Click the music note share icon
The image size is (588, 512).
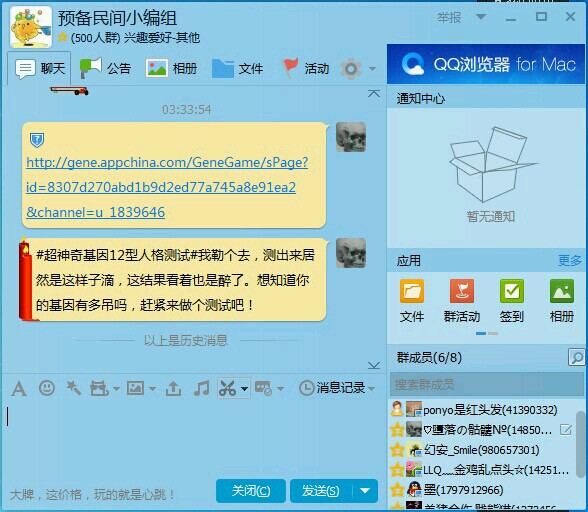click(202, 388)
